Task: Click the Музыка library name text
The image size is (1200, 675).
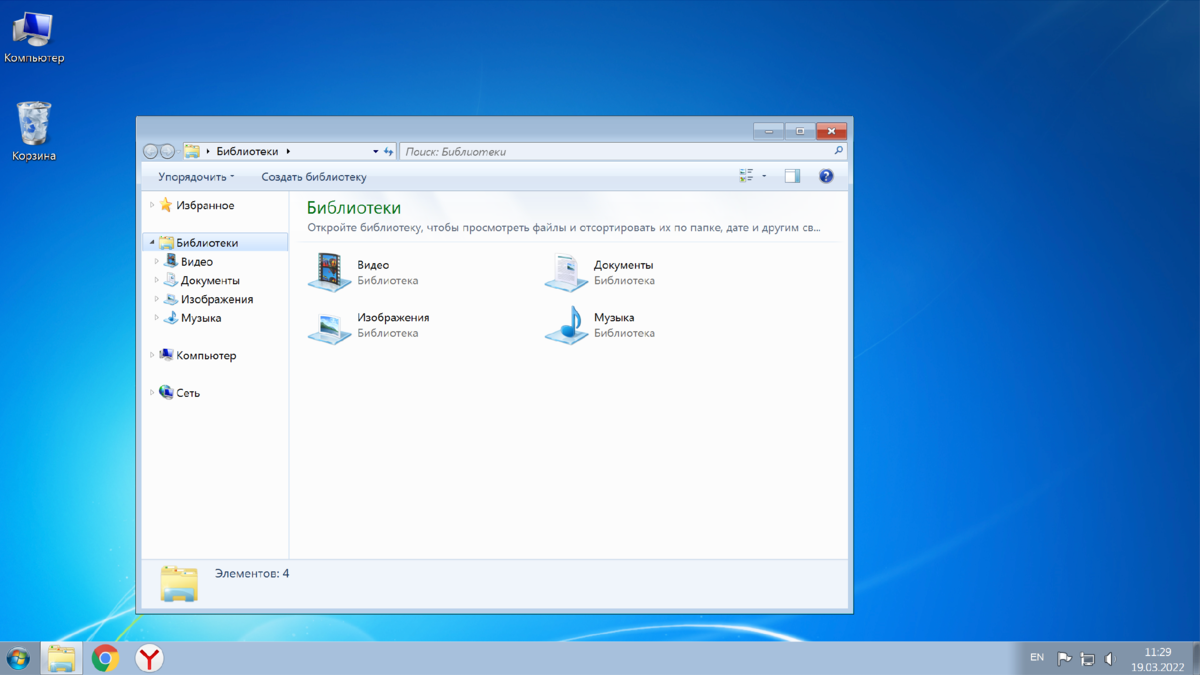Action: pos(614,317)
